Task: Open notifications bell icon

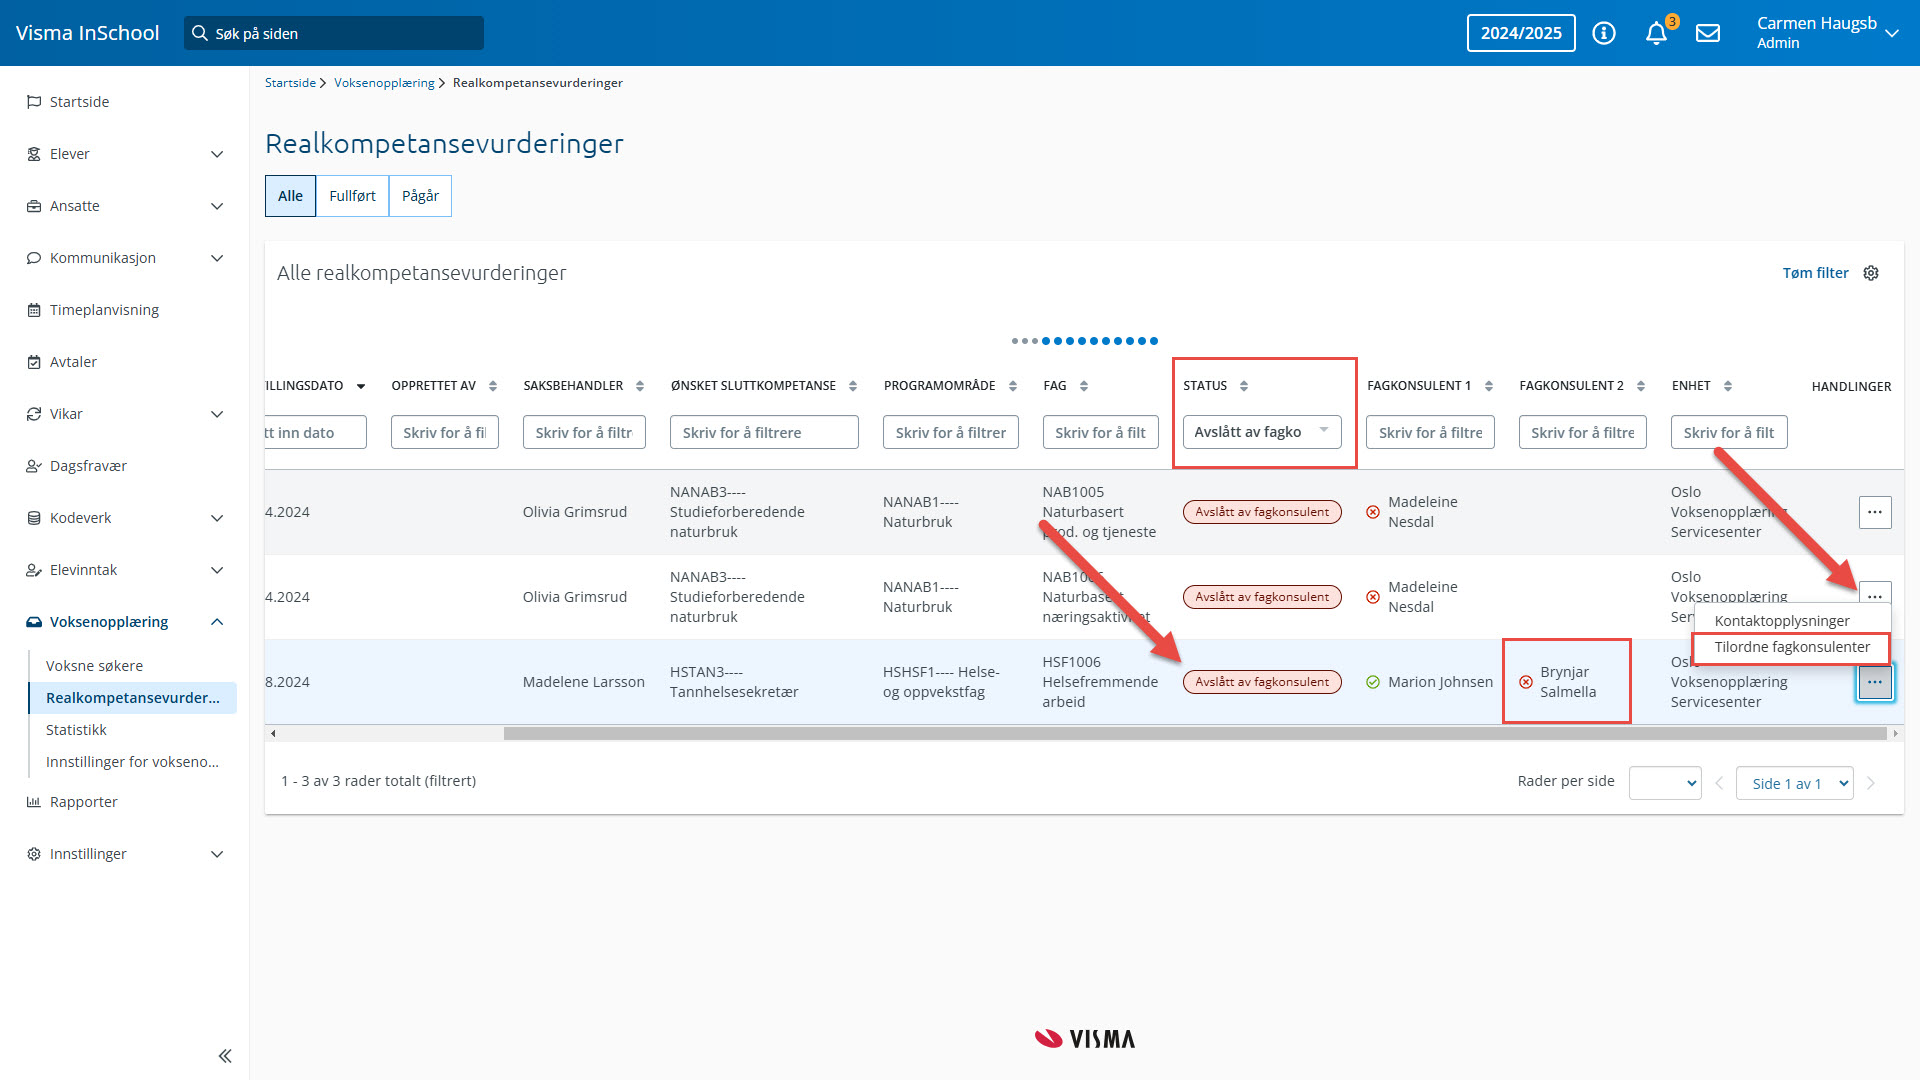Action: [x=1657, y=33]
